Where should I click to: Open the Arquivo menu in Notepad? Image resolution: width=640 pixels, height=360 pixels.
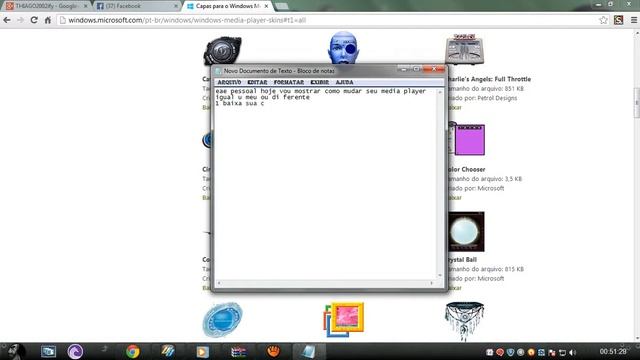tap(229, 82)
